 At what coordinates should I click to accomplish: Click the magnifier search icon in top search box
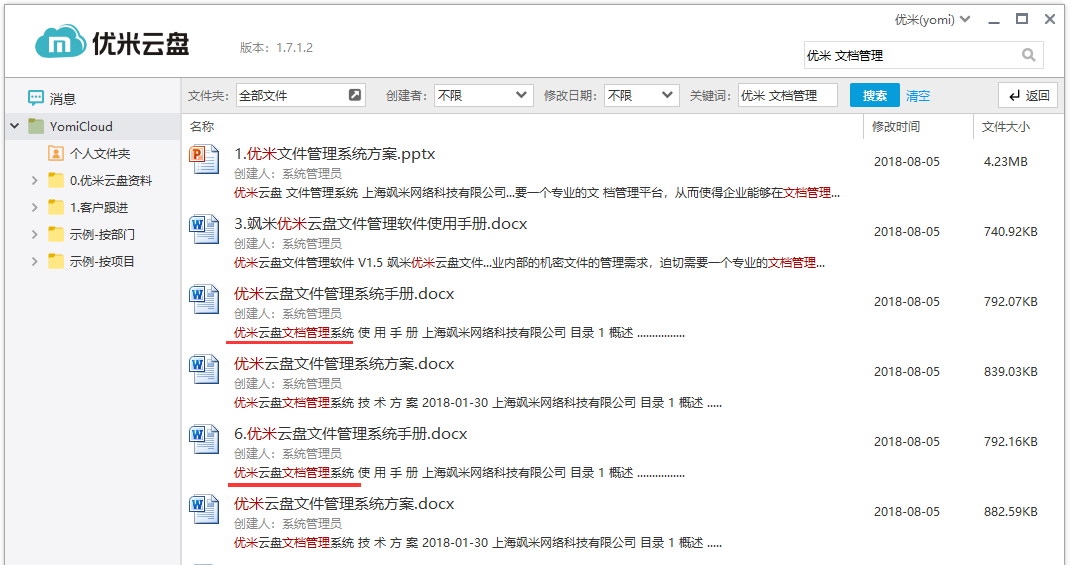pyautogui.click(x=1028, y=55)
